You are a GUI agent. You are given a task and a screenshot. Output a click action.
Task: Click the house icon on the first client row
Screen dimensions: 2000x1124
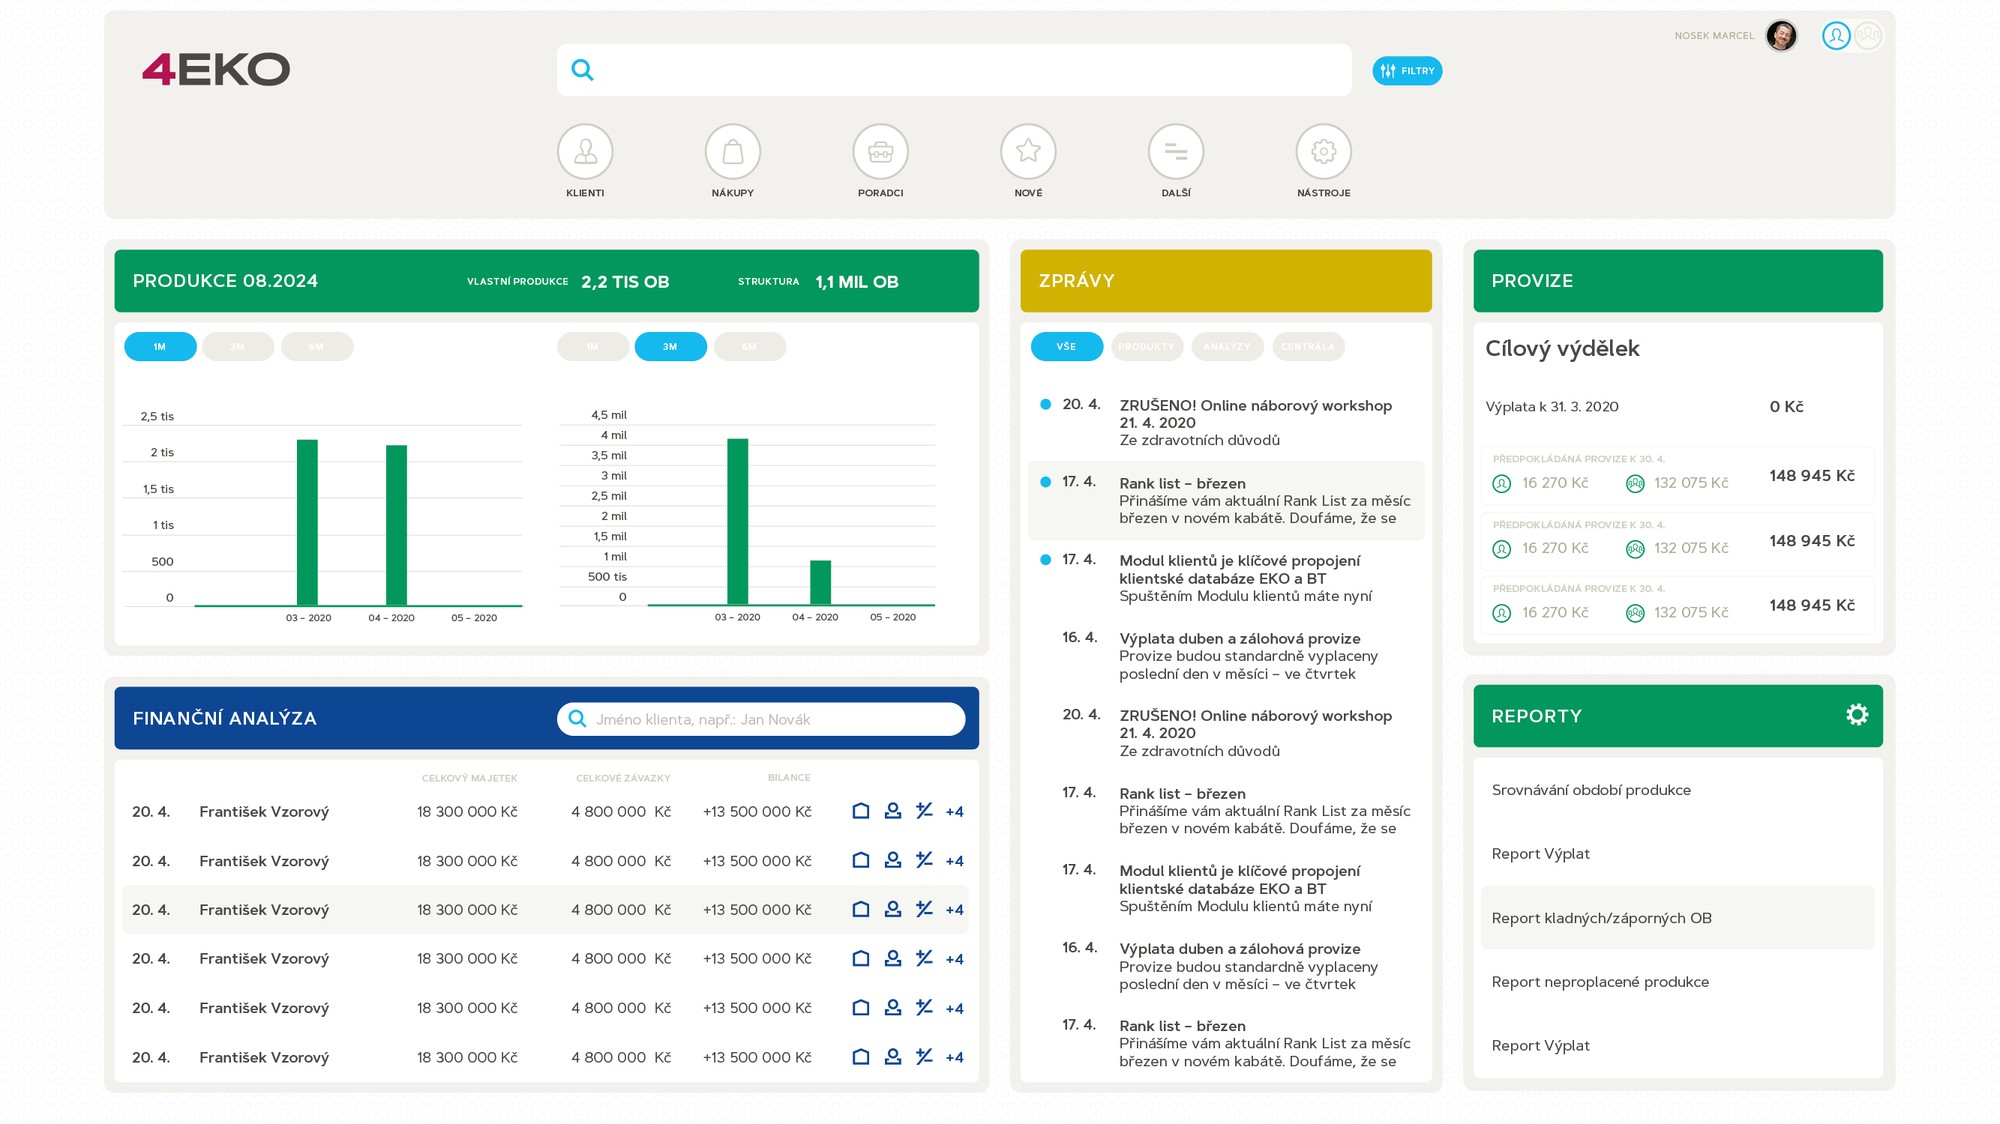click(x=860, y=811)
